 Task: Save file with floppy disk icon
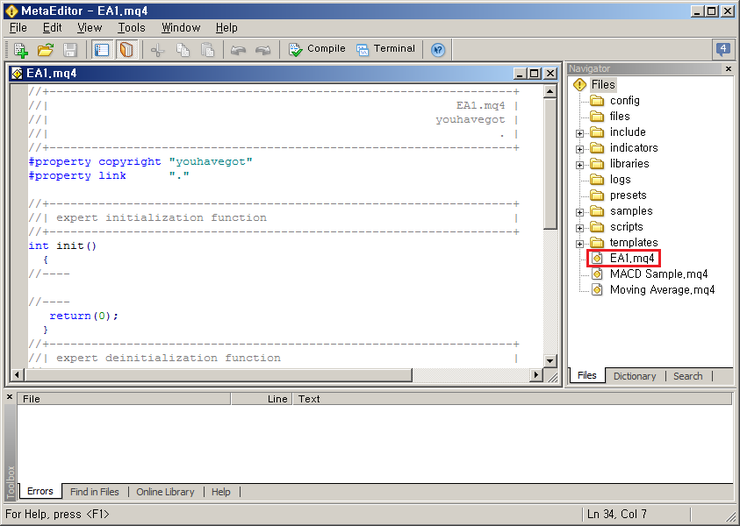coord(70,50)
